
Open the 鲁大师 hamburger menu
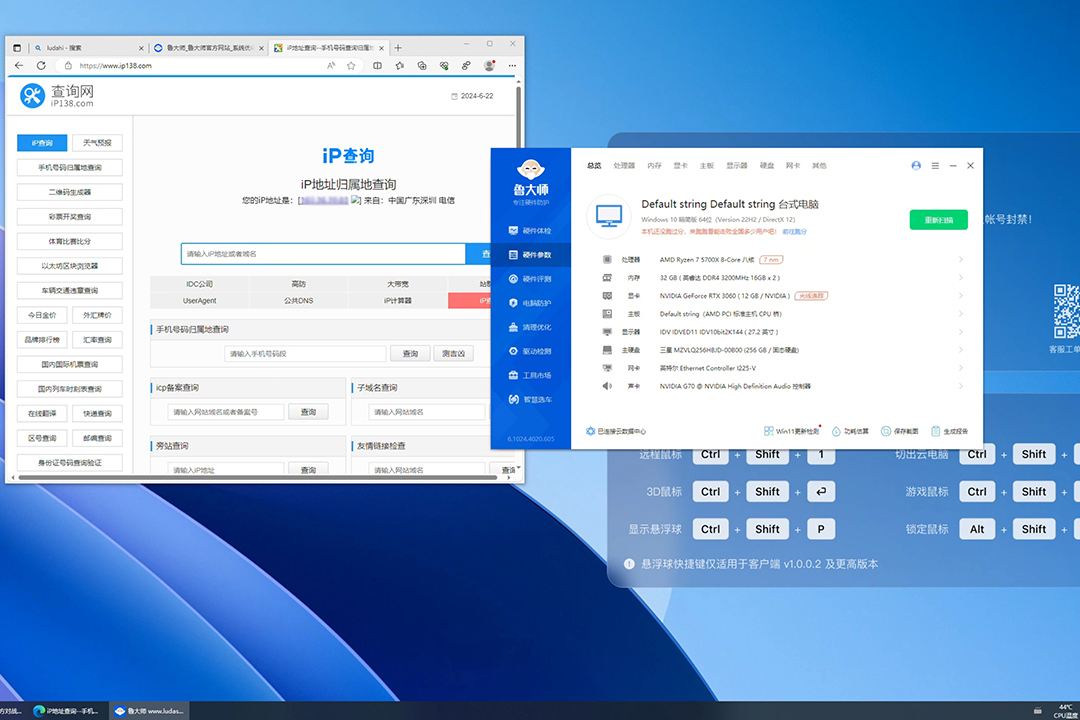click(x=935, y=165)
